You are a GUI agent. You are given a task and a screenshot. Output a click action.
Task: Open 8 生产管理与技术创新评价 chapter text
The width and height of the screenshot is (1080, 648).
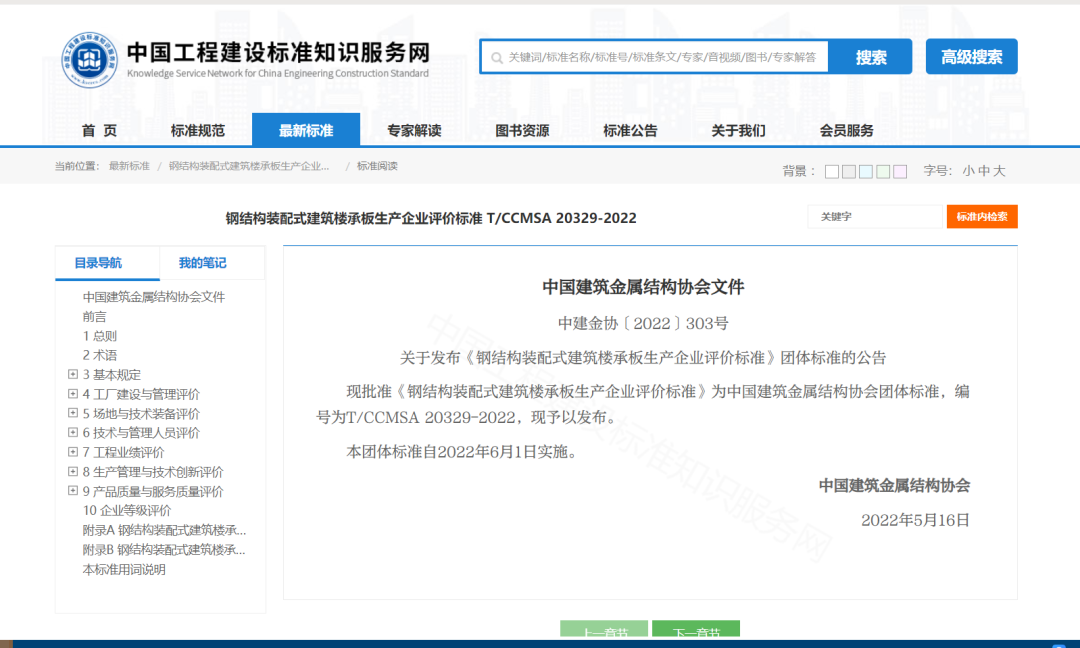(153, 472)
